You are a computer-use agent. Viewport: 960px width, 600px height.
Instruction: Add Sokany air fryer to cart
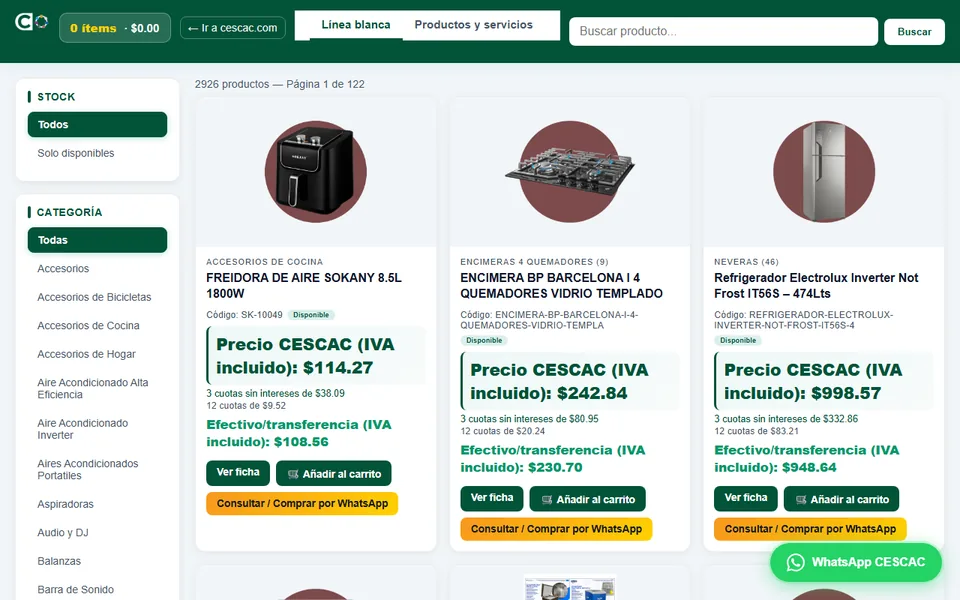(334, 473)
